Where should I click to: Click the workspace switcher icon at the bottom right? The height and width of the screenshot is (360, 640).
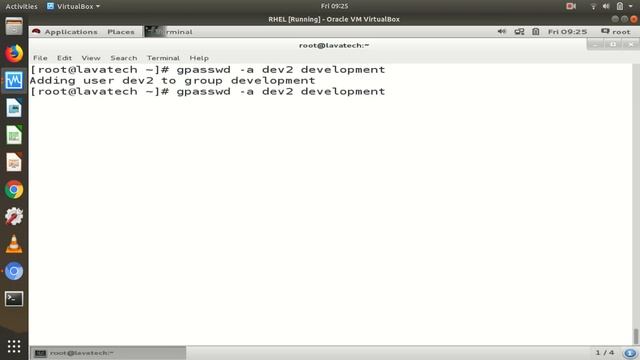[x=630, y=353]
